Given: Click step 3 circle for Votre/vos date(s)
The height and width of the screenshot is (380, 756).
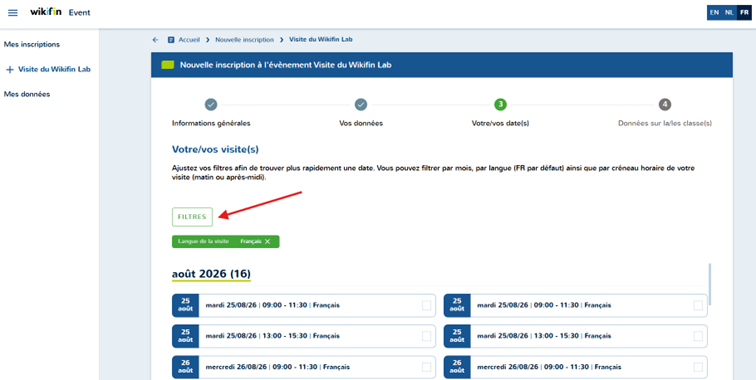Looking at the screenshot, I should coord(500,104).
